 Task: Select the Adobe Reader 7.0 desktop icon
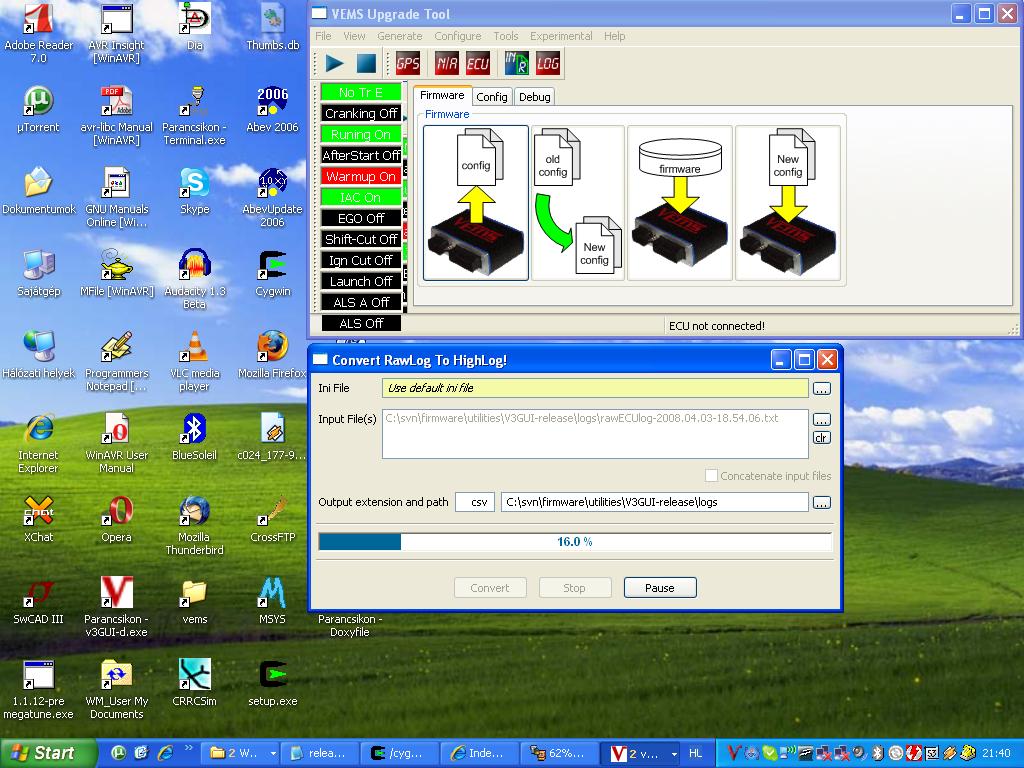coord(39,33)
